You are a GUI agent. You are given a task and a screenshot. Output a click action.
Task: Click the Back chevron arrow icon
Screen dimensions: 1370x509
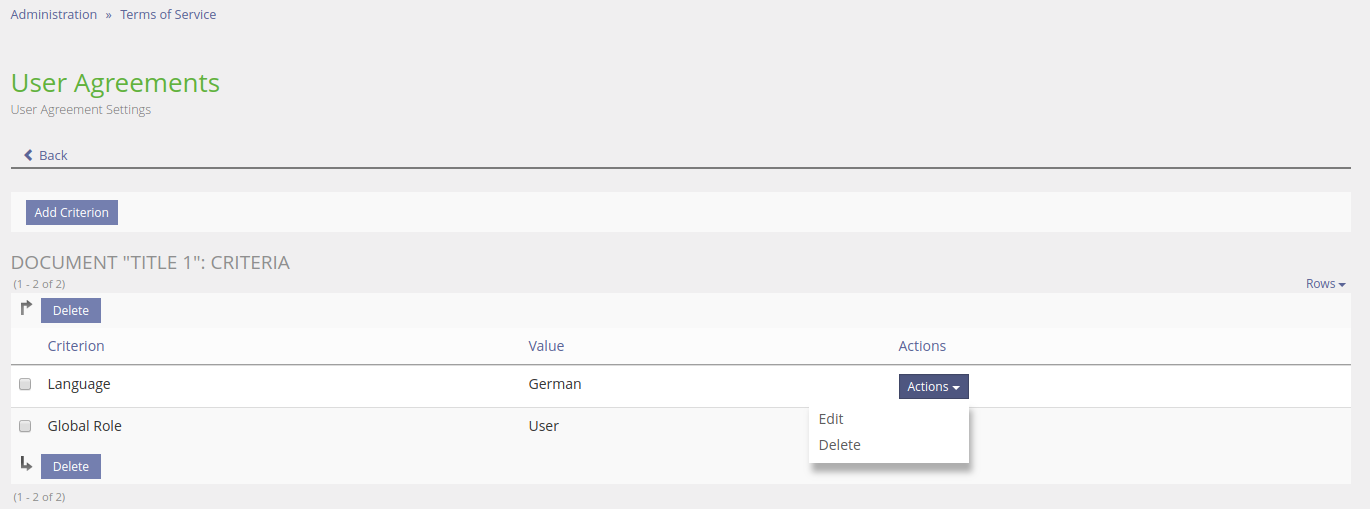pyautogui.click(x=29, y=155)
